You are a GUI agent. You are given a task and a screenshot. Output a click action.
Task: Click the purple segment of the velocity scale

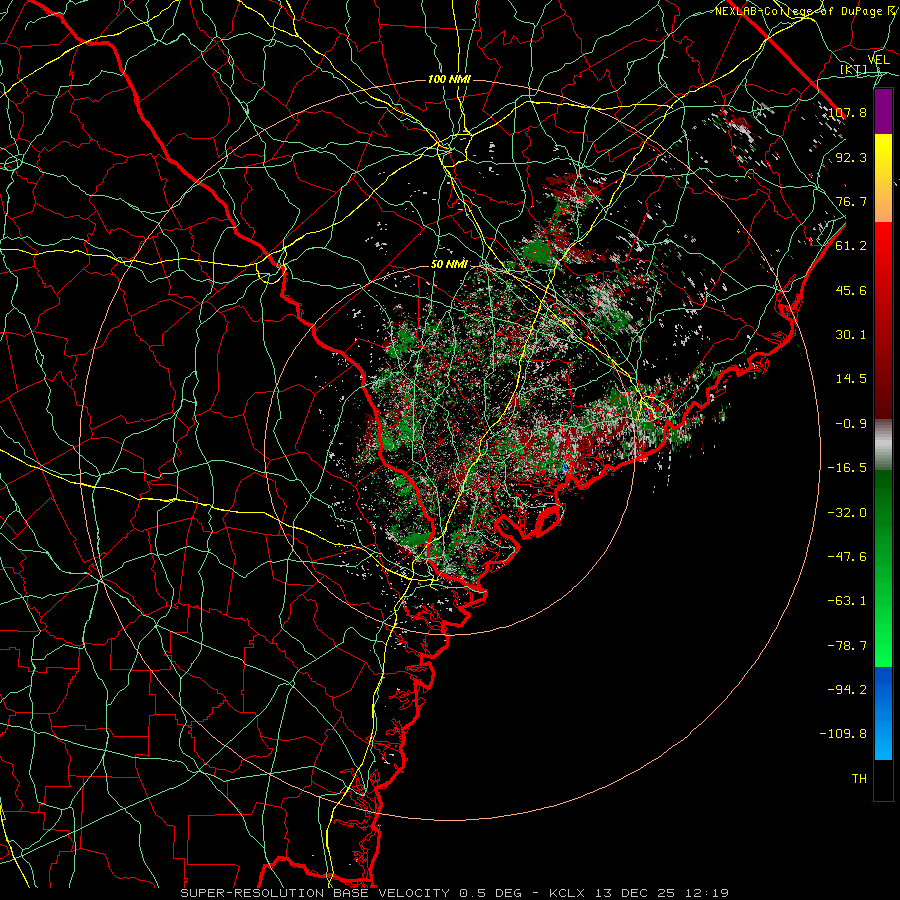[883, 111]
